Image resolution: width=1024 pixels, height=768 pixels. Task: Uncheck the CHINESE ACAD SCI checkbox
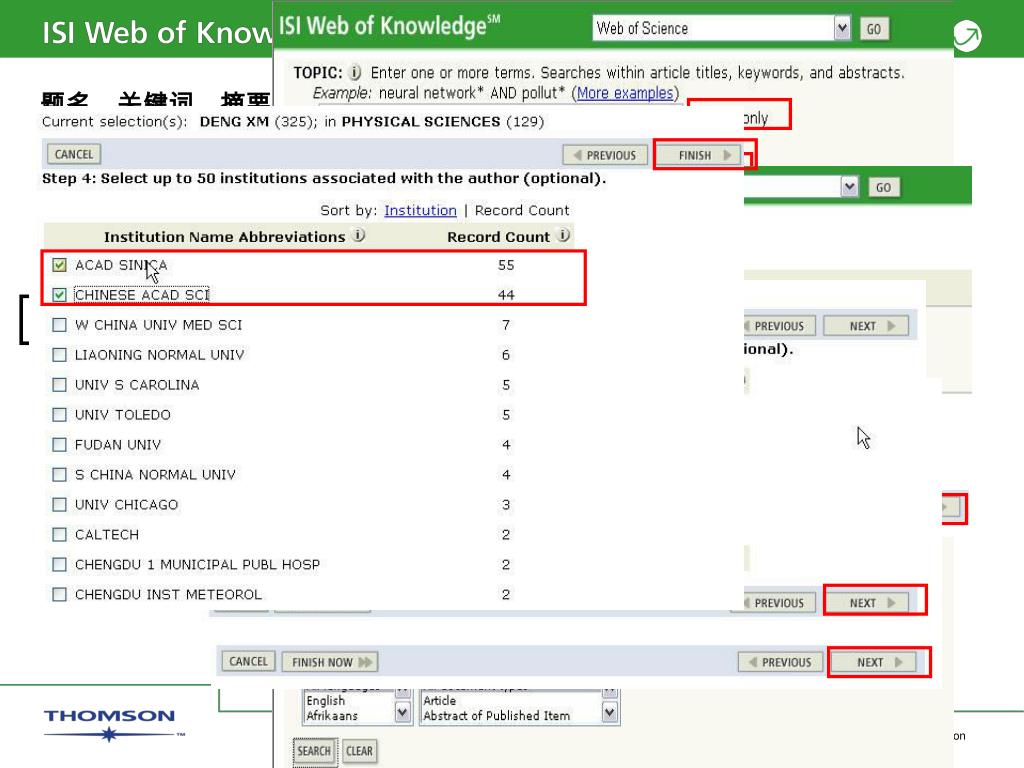coord(59,295)
